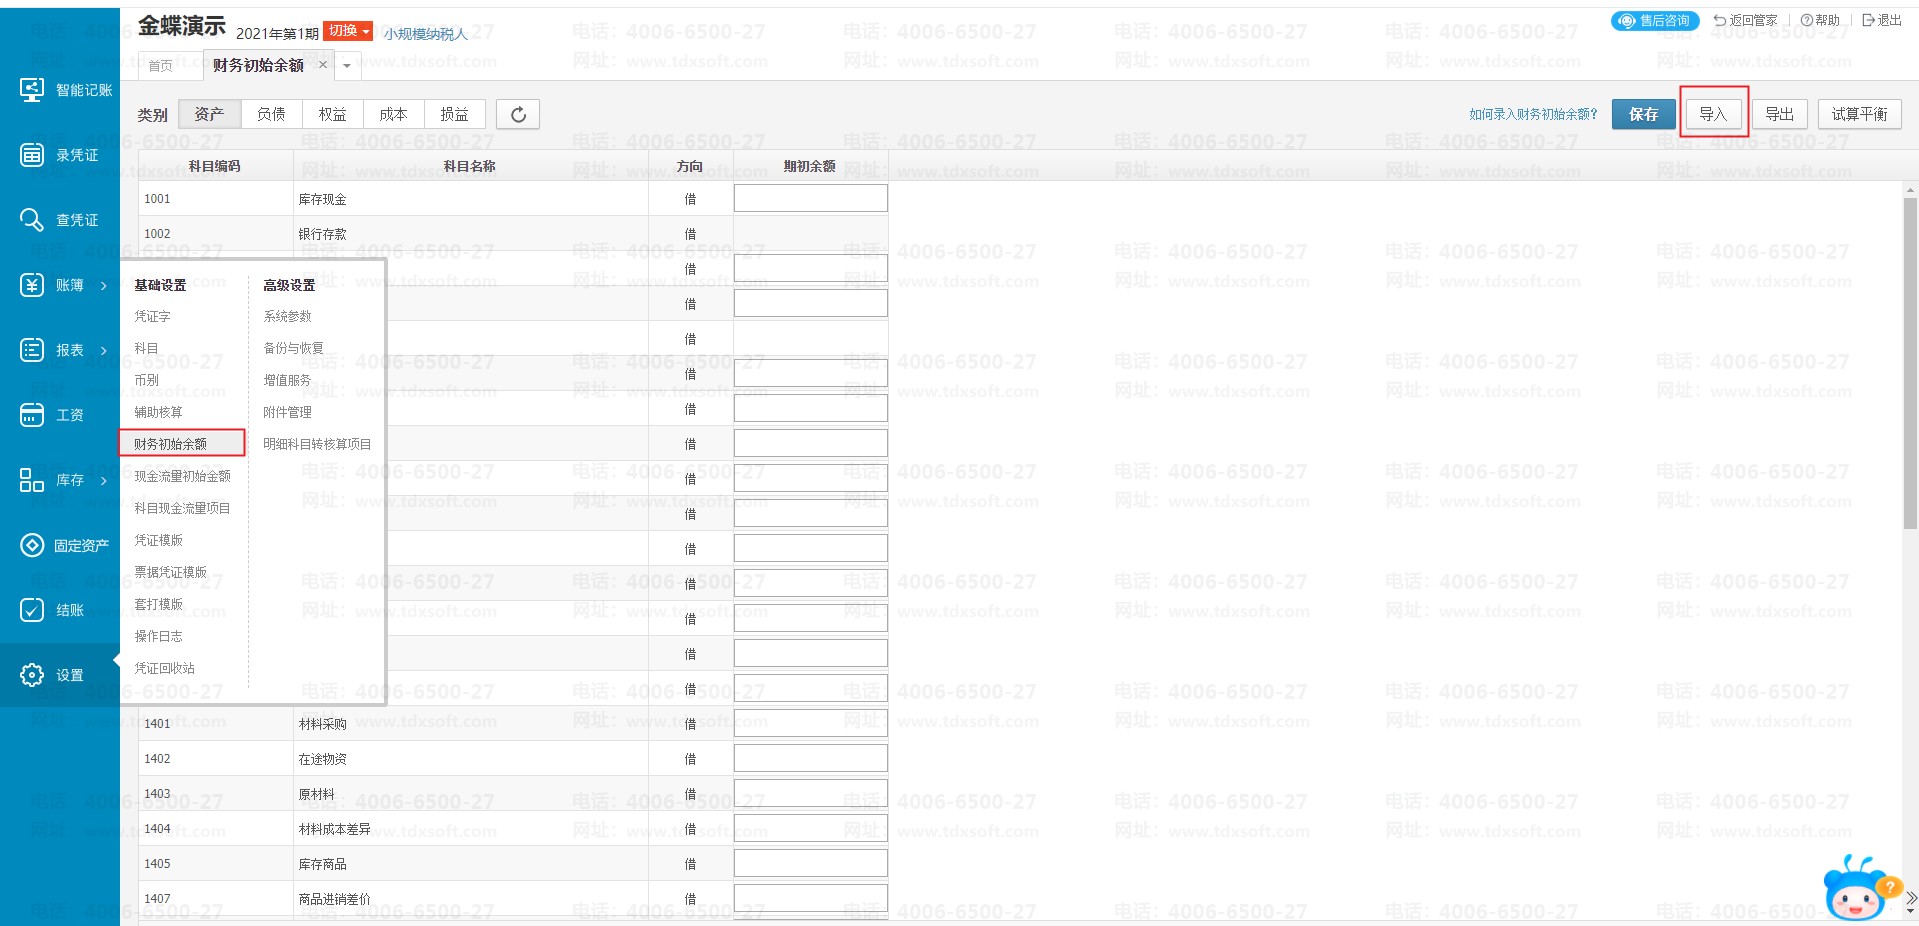Expand the tab list dropdown arrow
This screenshot has height=926, width=1919.
[x=347, y=66]
